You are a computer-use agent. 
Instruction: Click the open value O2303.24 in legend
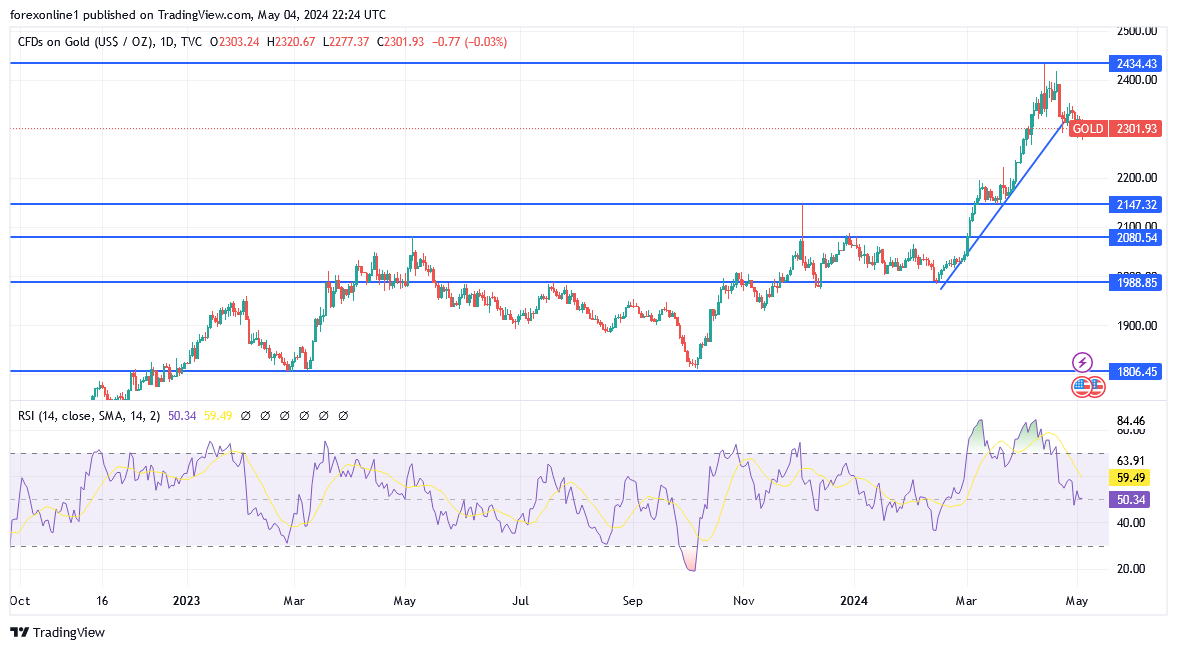[234, 42]
